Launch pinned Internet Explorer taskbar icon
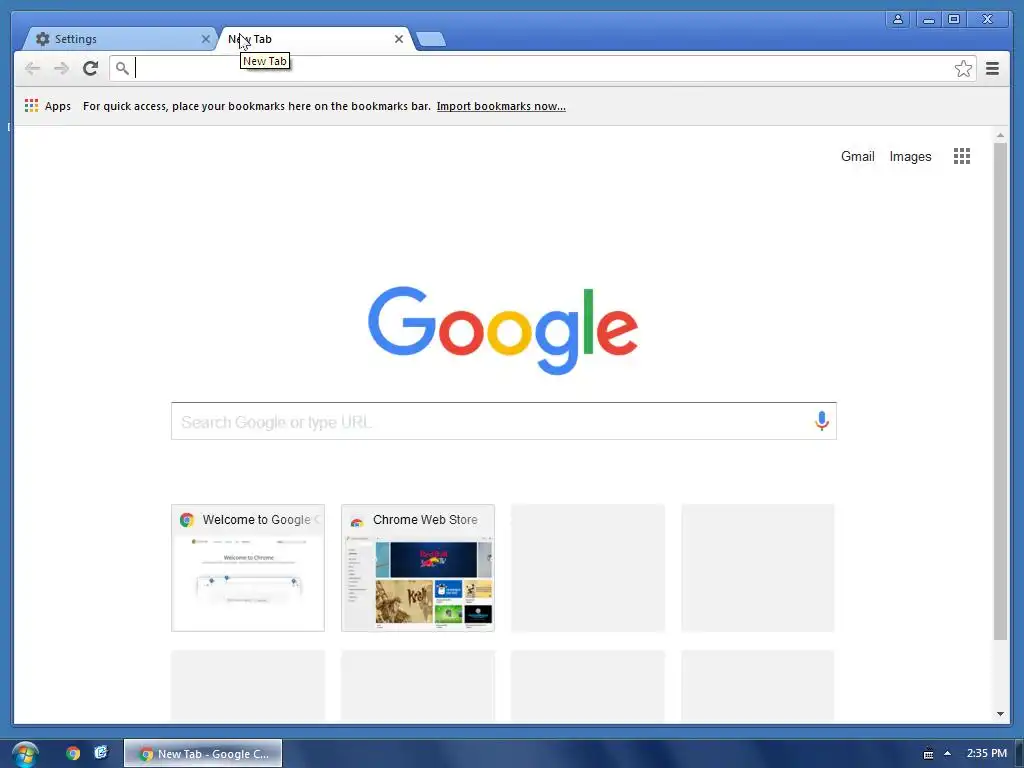Screen dimensions: 1024x768 click(101, 753)
